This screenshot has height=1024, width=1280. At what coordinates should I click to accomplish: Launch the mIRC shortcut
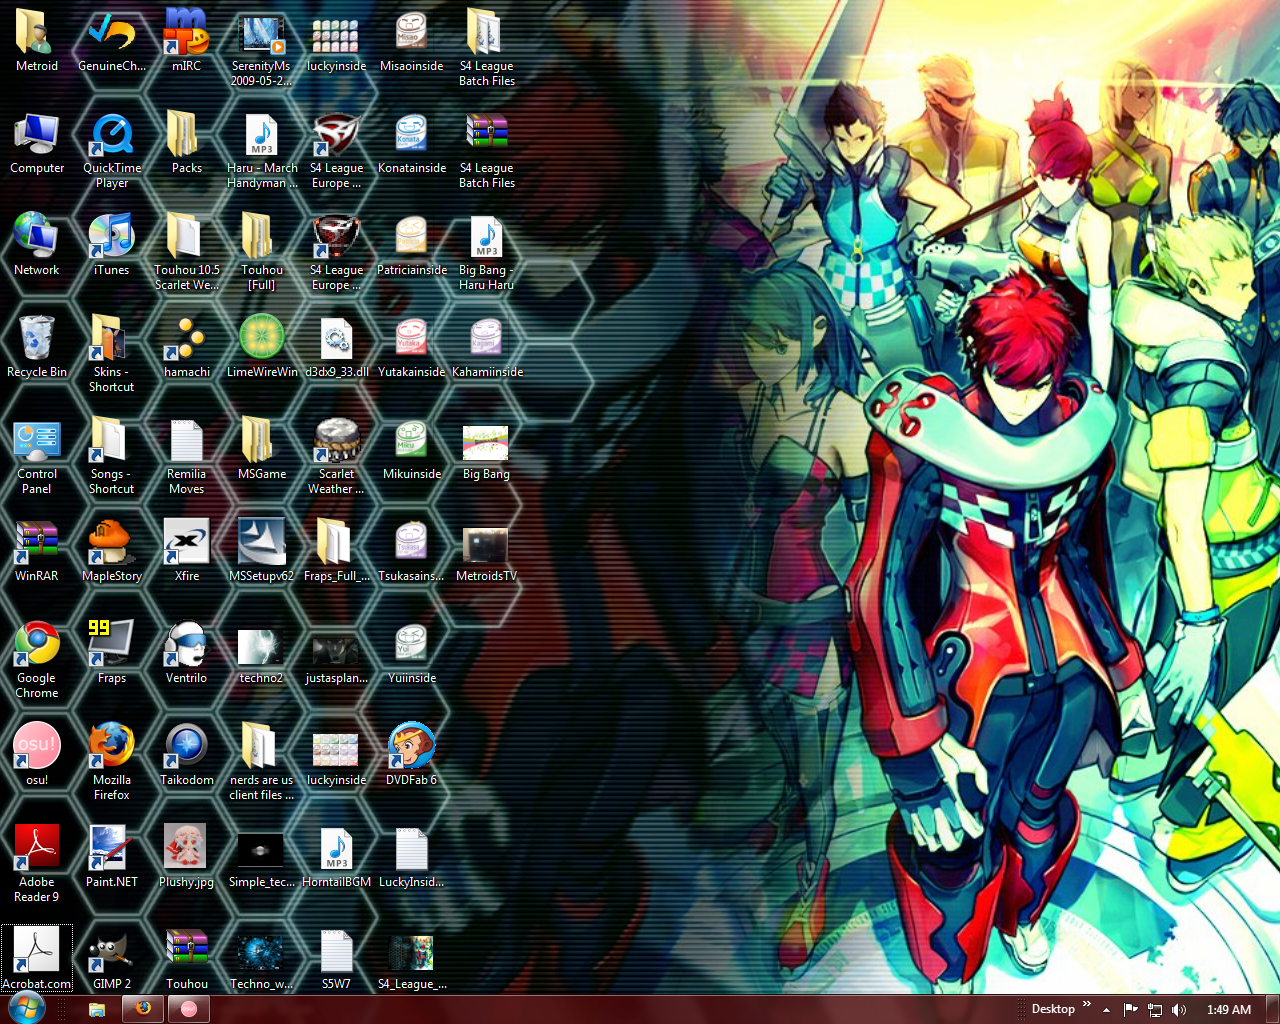187,41
